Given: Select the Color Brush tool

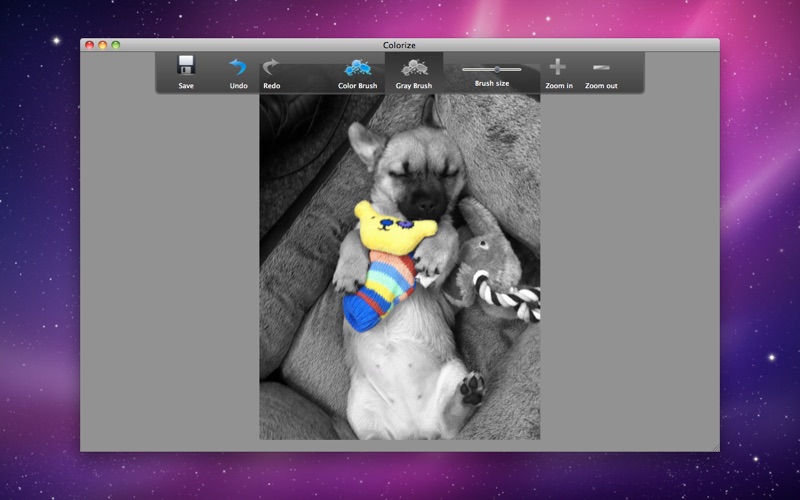Looking at the screenshot, I should pyautogui.click(x=357, y=69).
